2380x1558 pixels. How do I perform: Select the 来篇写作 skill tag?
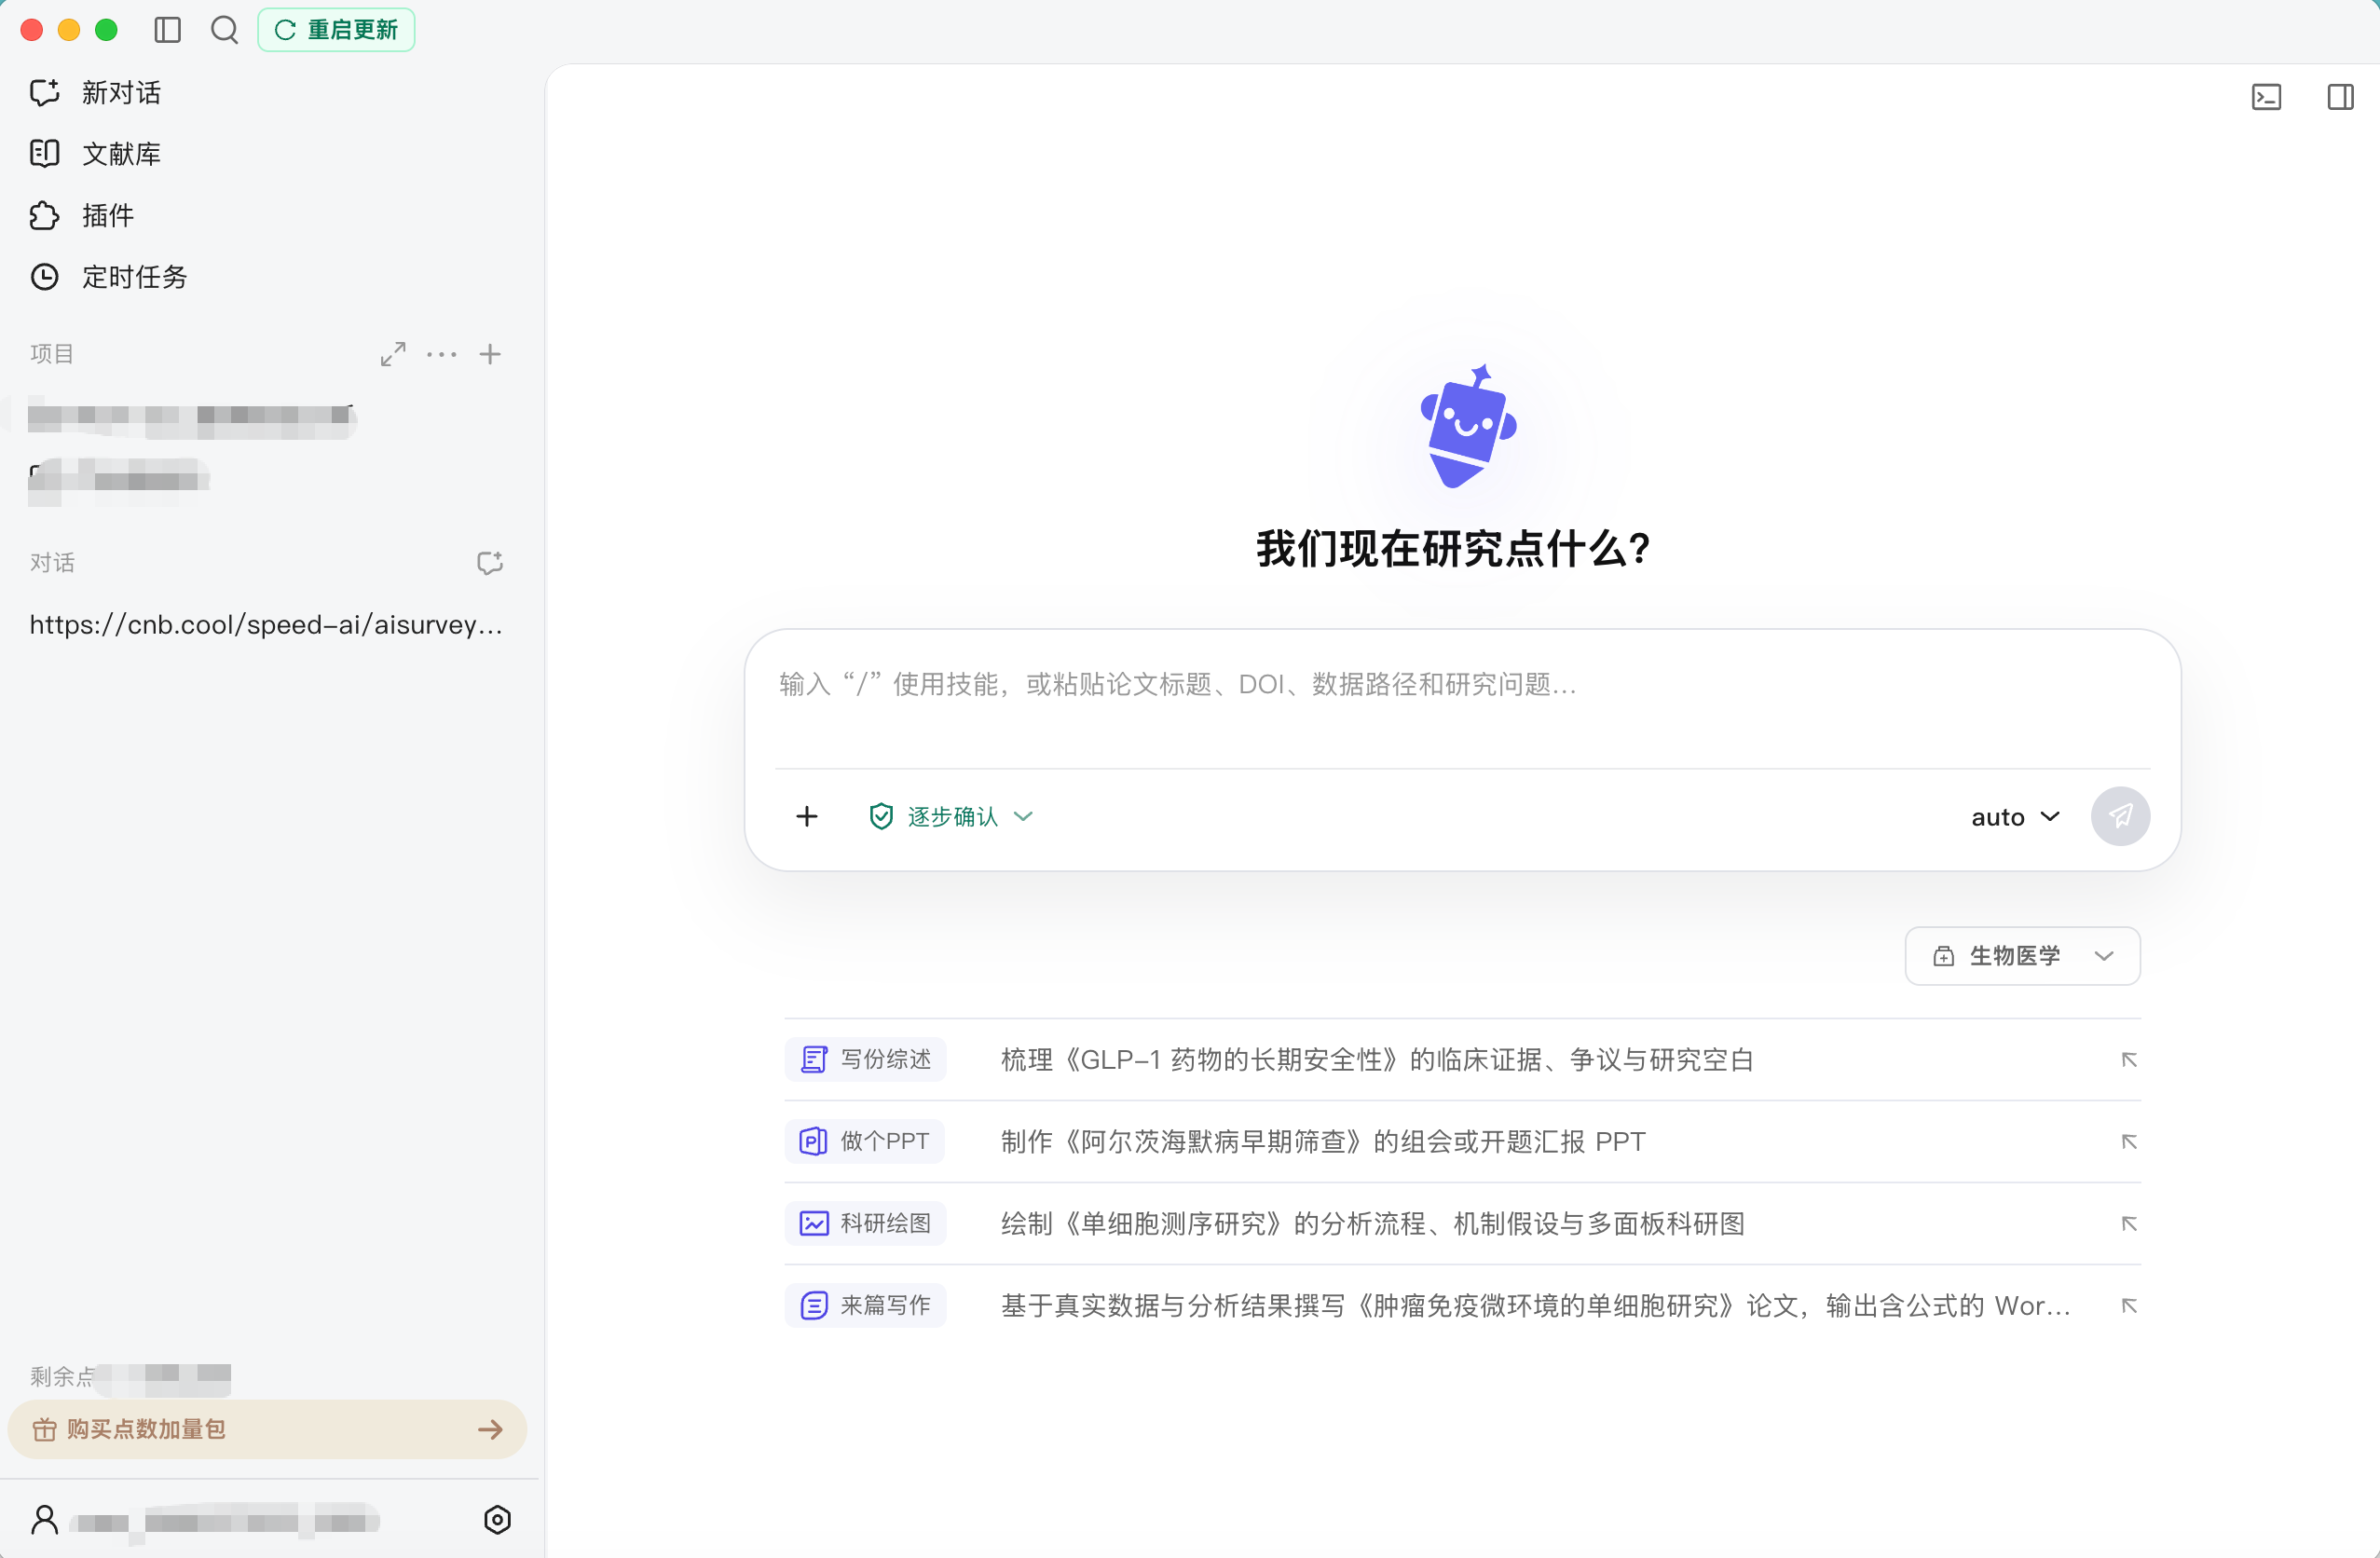pos(866,1306)
